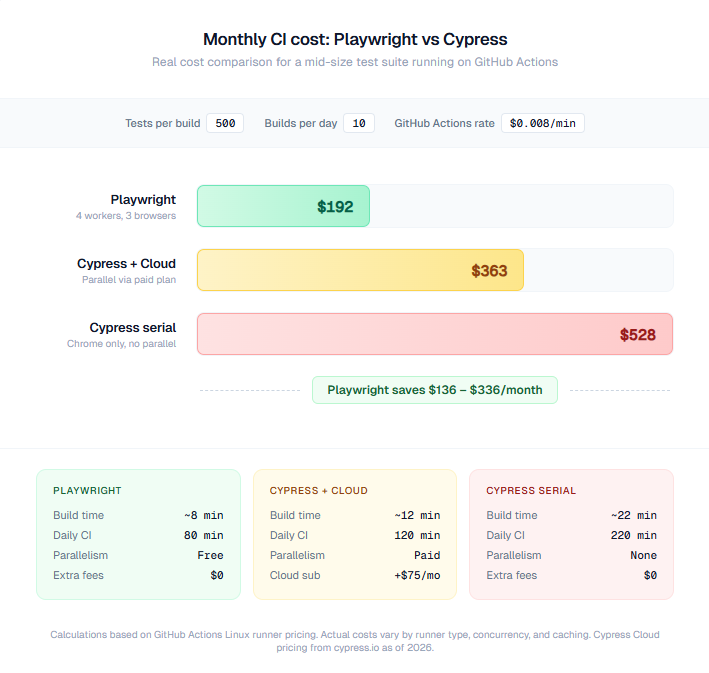Click the green Playwright $192 cost bar
The image size is (709, 673).
tap(283, 206)
